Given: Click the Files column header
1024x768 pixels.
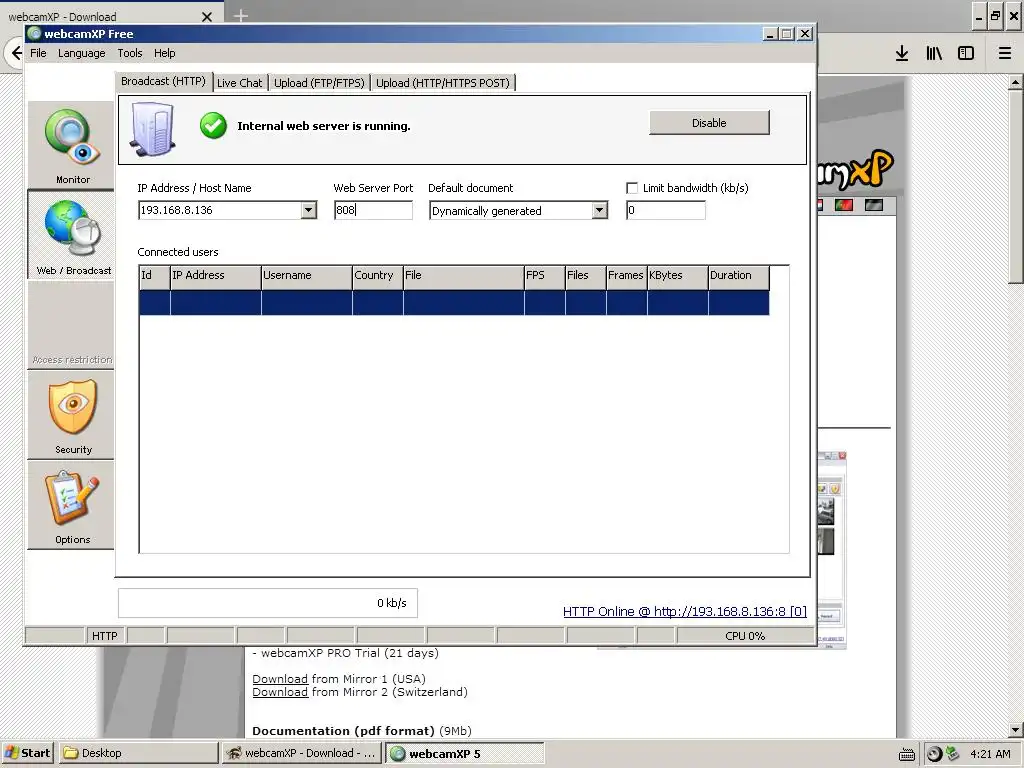Looking at the screenshot, I should (586, 277).
